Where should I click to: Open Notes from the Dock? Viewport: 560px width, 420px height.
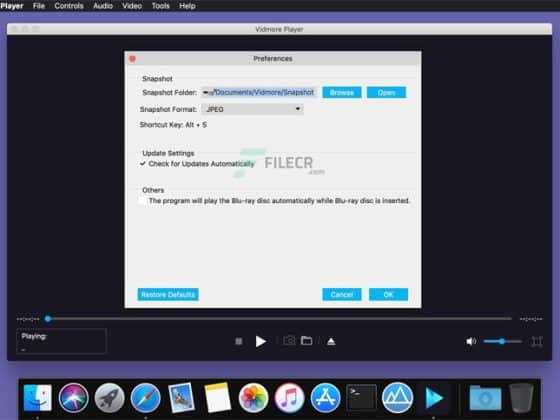point(218,398)
